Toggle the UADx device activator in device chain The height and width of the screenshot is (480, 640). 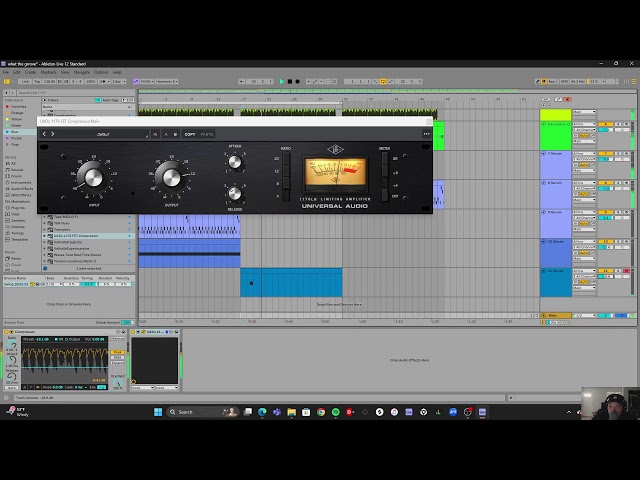click(x=133, y=332)
